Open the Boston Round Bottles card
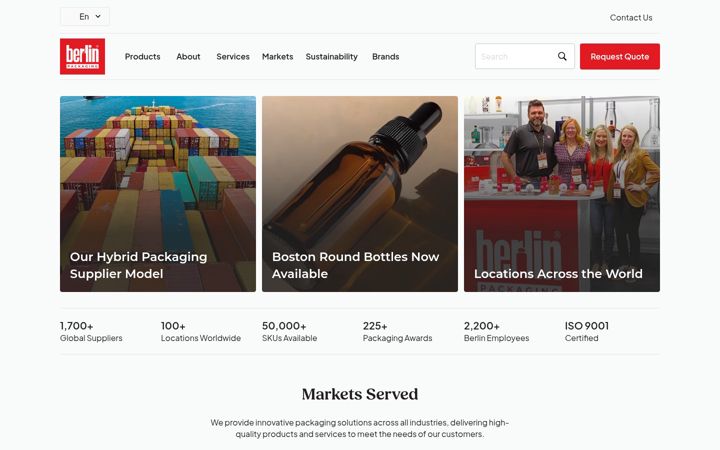 click(x=360, y=194)
